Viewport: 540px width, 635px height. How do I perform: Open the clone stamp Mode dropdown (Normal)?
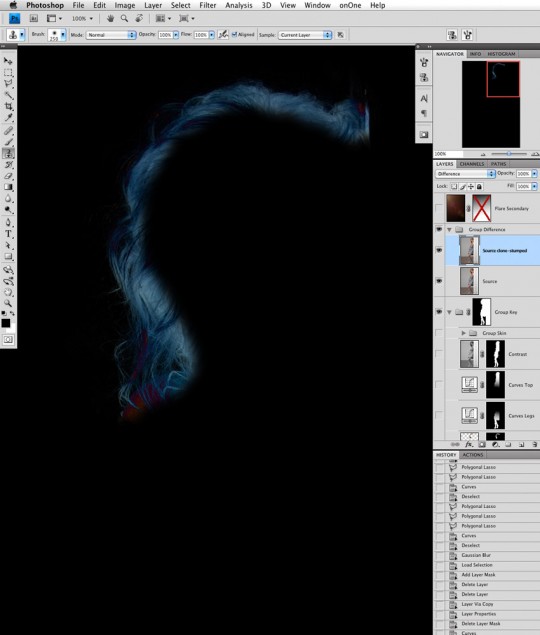[111, 35]
